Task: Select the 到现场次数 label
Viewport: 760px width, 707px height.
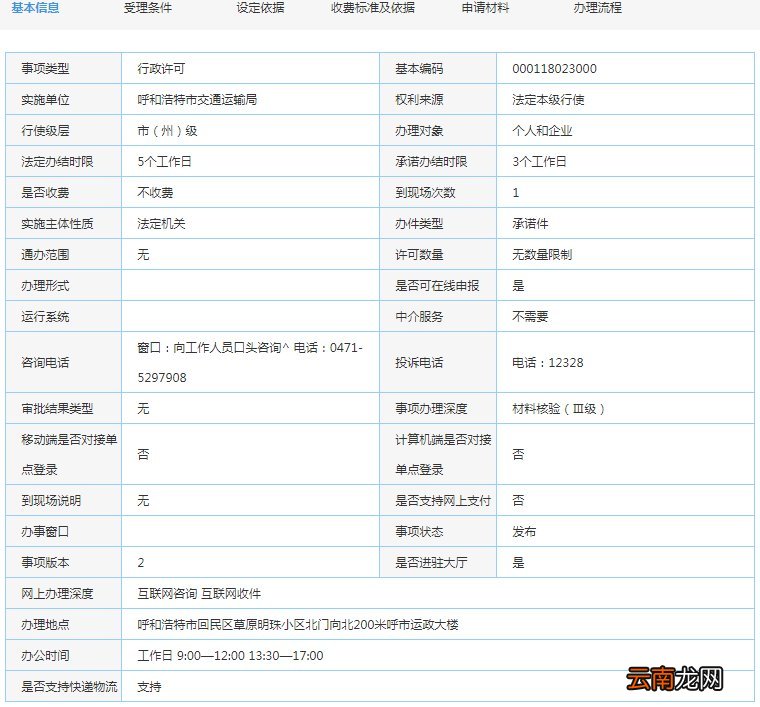Action: coord(426,193)
